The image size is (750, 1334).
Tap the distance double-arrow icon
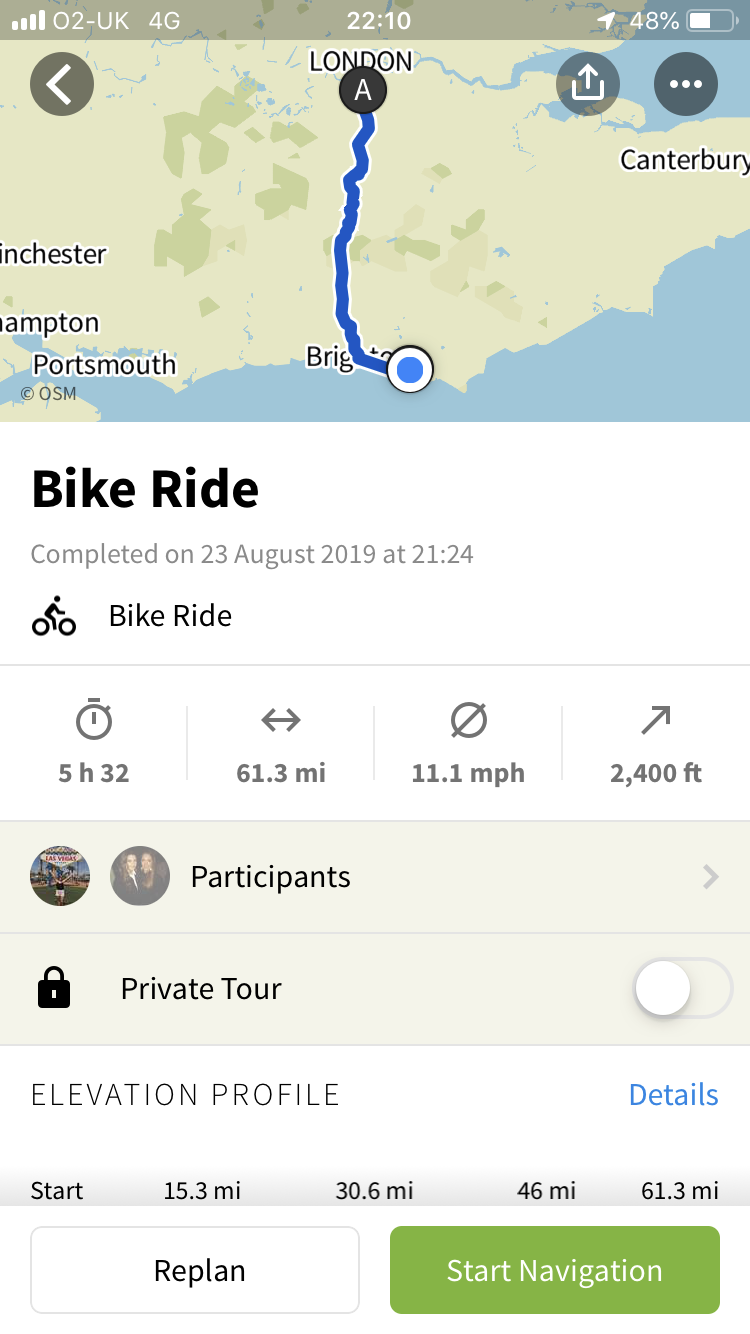(x=281, y=720)
